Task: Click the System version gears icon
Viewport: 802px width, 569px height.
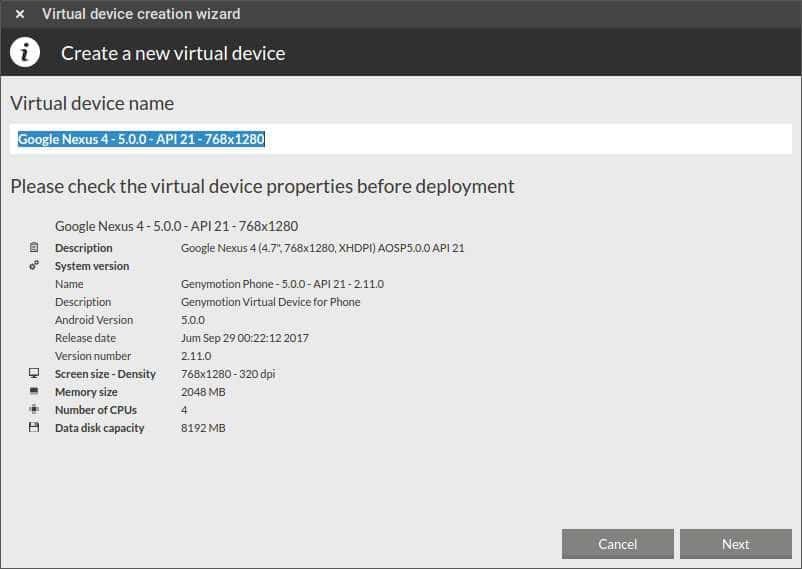Action: click(x=34, y=266)
